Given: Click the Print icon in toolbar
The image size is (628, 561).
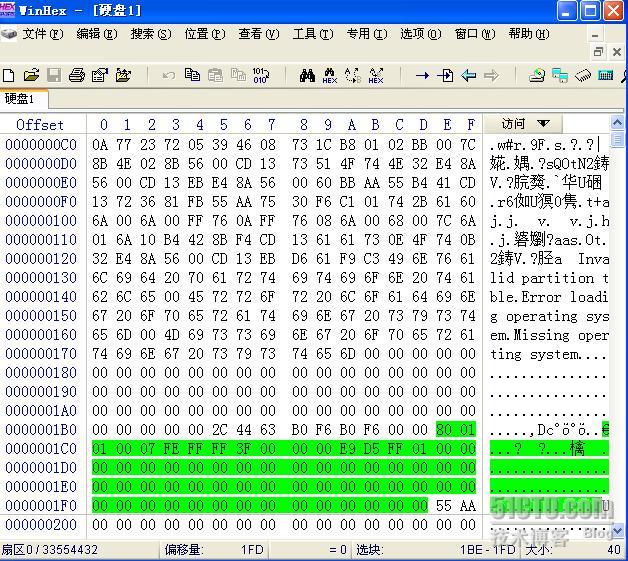Looking at the screenshot, I should [76, 75].
